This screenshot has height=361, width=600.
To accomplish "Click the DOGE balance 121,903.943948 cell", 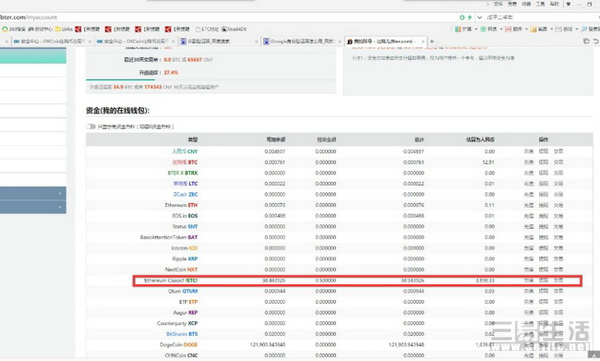I will point(267,345).
